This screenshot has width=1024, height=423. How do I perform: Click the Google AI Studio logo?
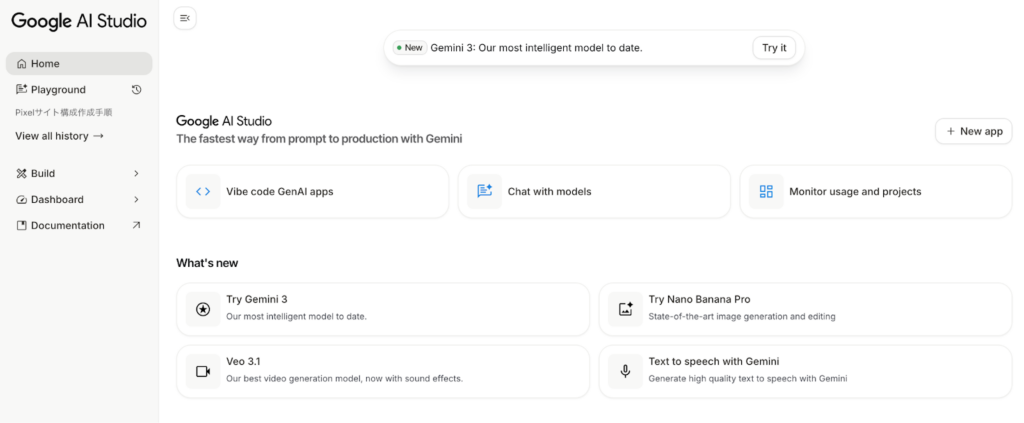click(x=79, y=21)
